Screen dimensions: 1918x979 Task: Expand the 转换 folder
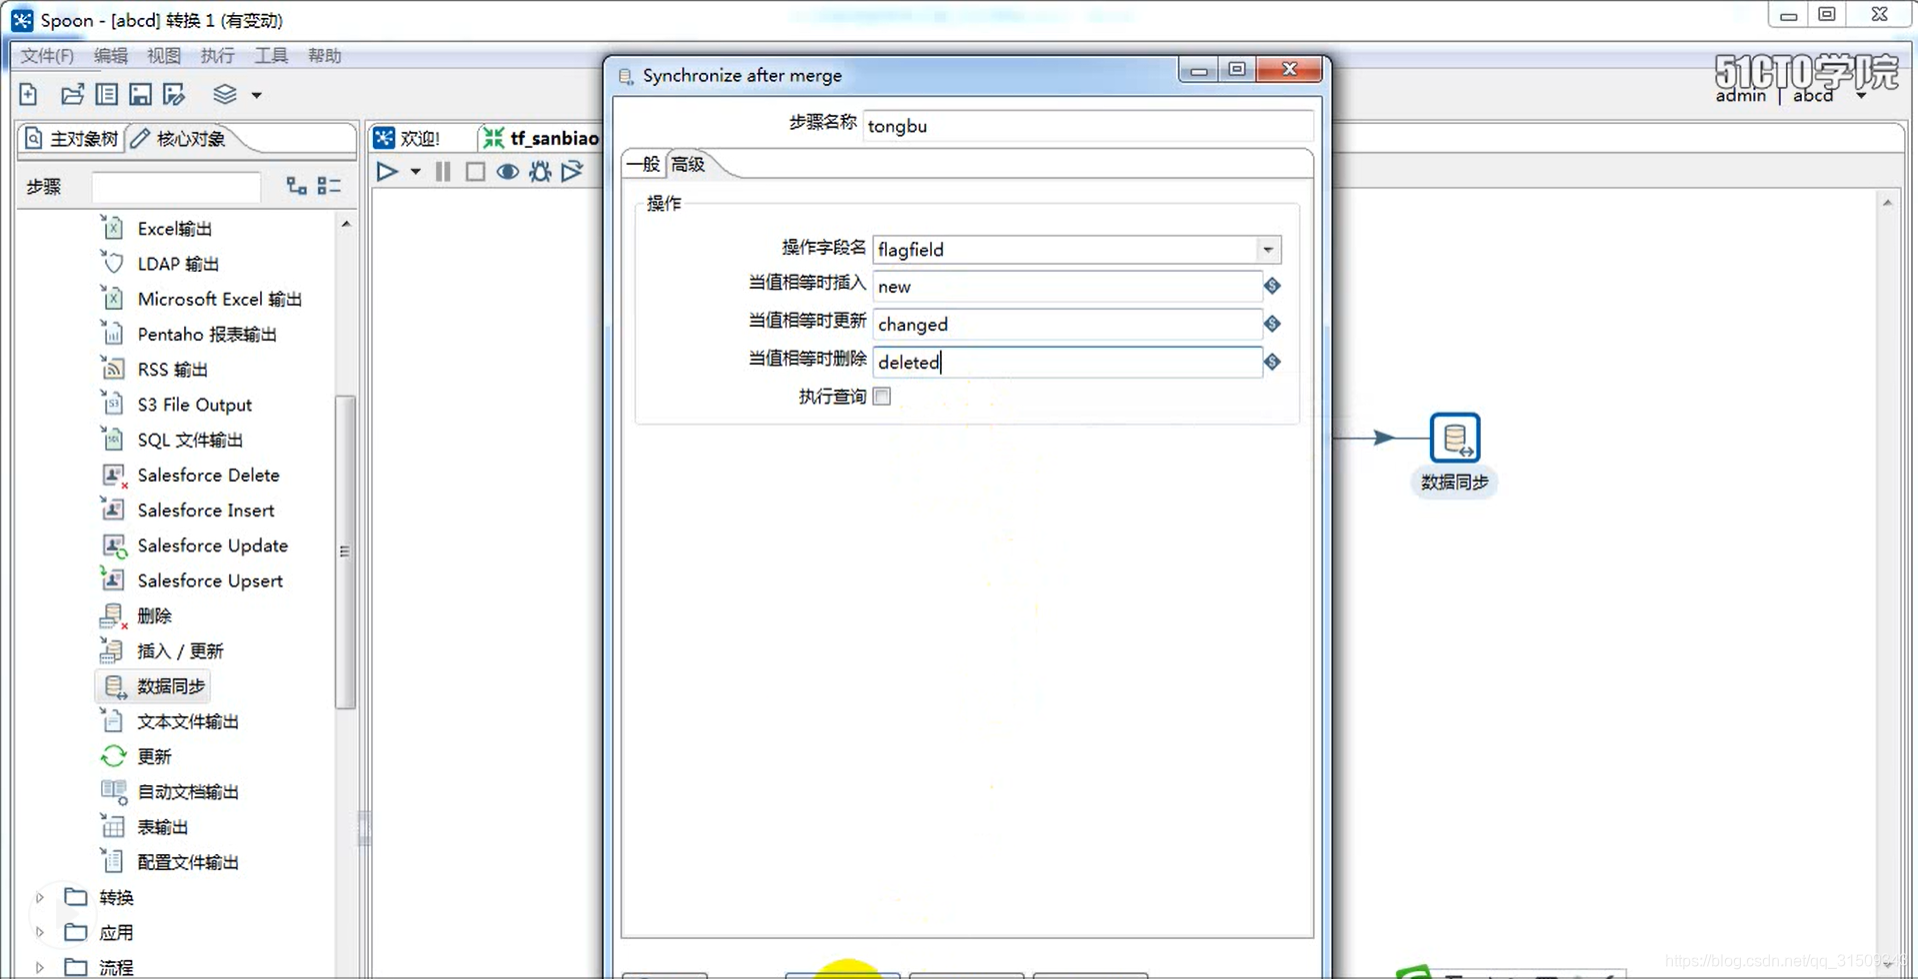click(x=40, y=898)
